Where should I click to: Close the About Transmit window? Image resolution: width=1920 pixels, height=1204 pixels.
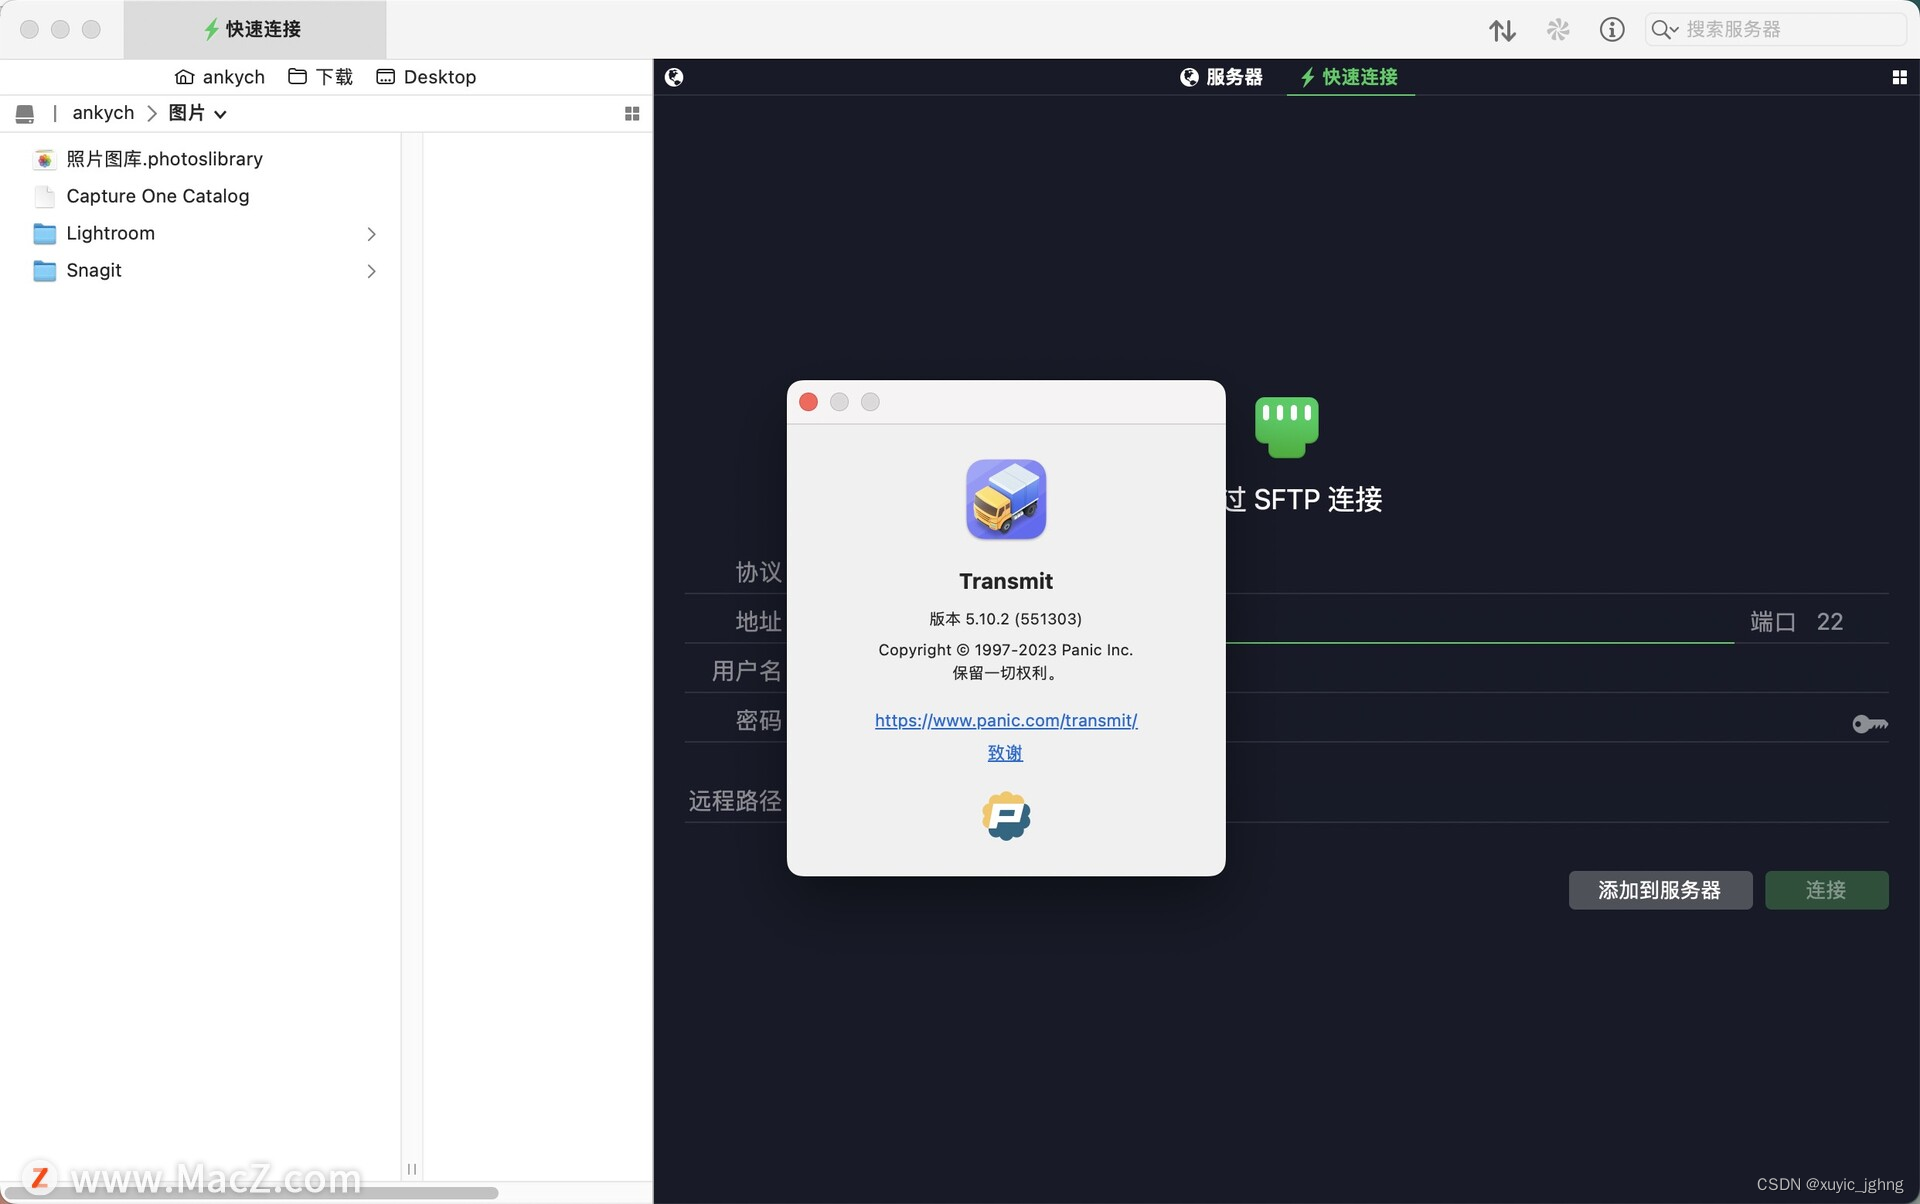coord(809,402)
